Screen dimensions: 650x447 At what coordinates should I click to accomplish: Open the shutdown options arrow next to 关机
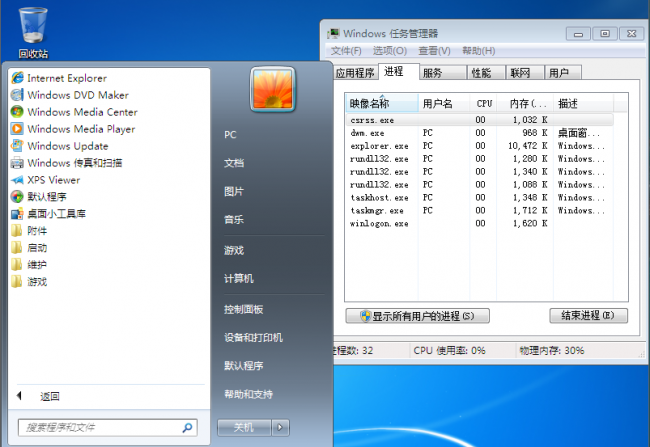click(x=281, y=428)
